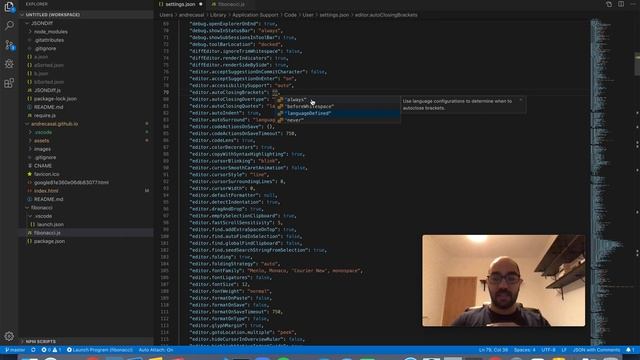Open the Run and Debug view

click(9, 64)
